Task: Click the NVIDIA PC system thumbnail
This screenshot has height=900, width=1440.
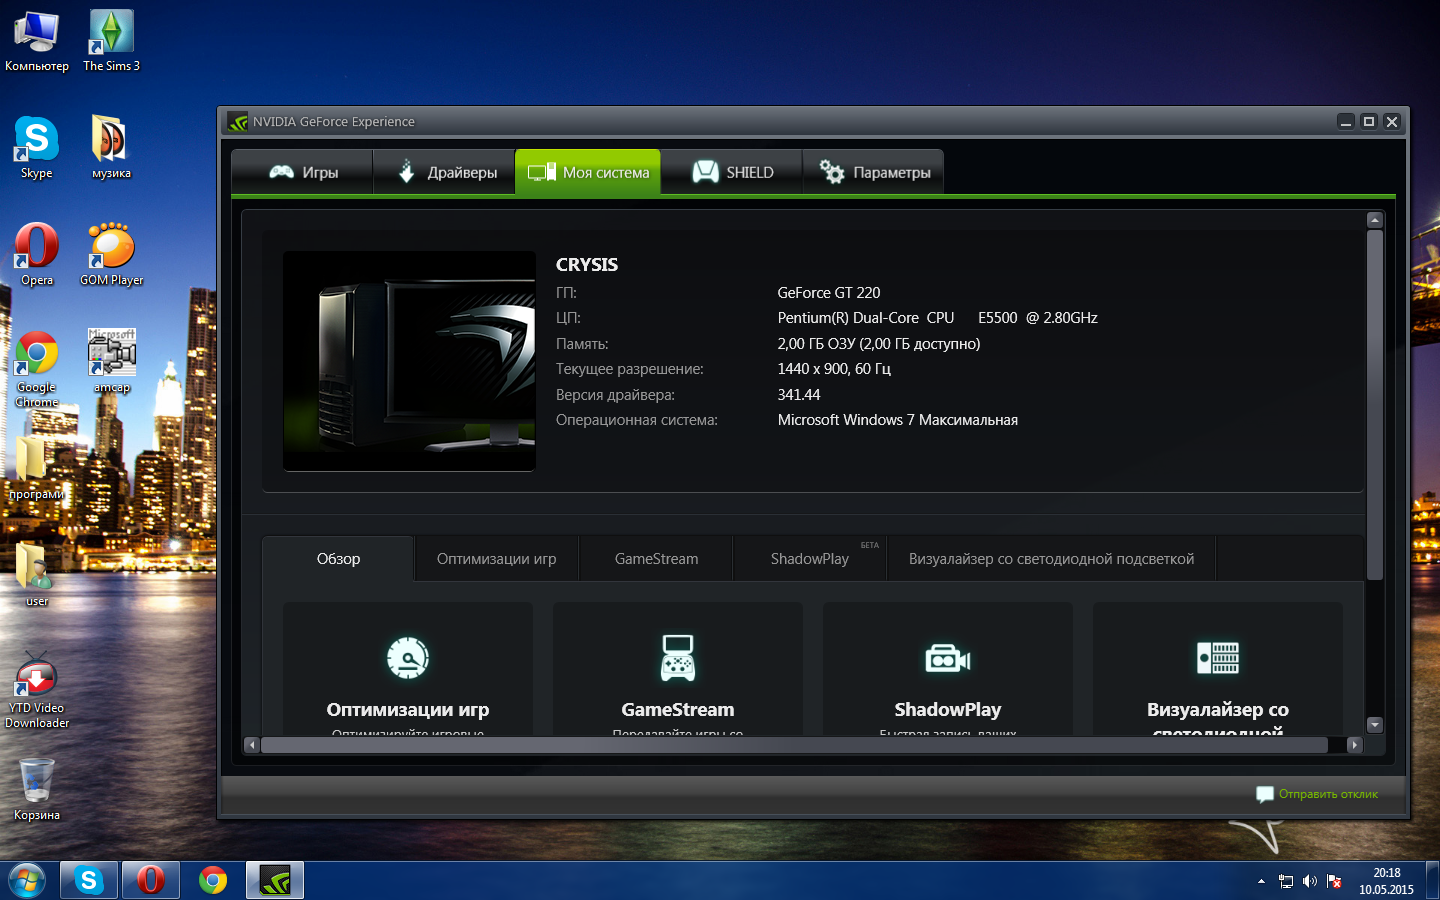Action: tap(409, 361)
